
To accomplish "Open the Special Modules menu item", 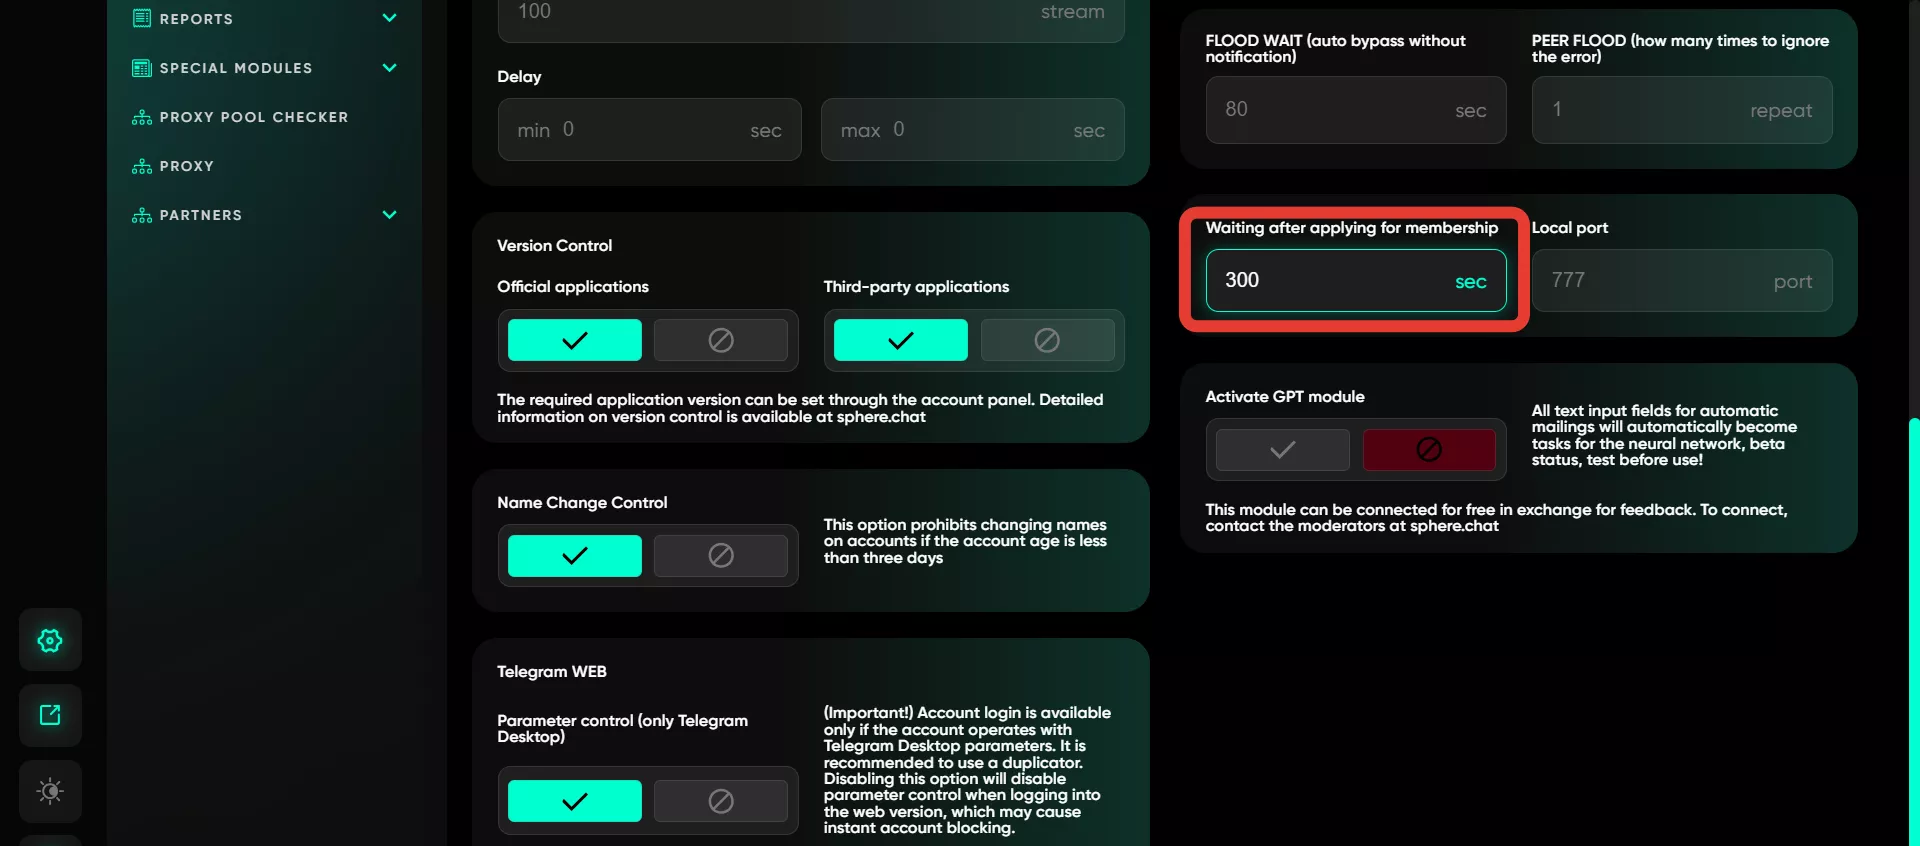I will [236, 68].
